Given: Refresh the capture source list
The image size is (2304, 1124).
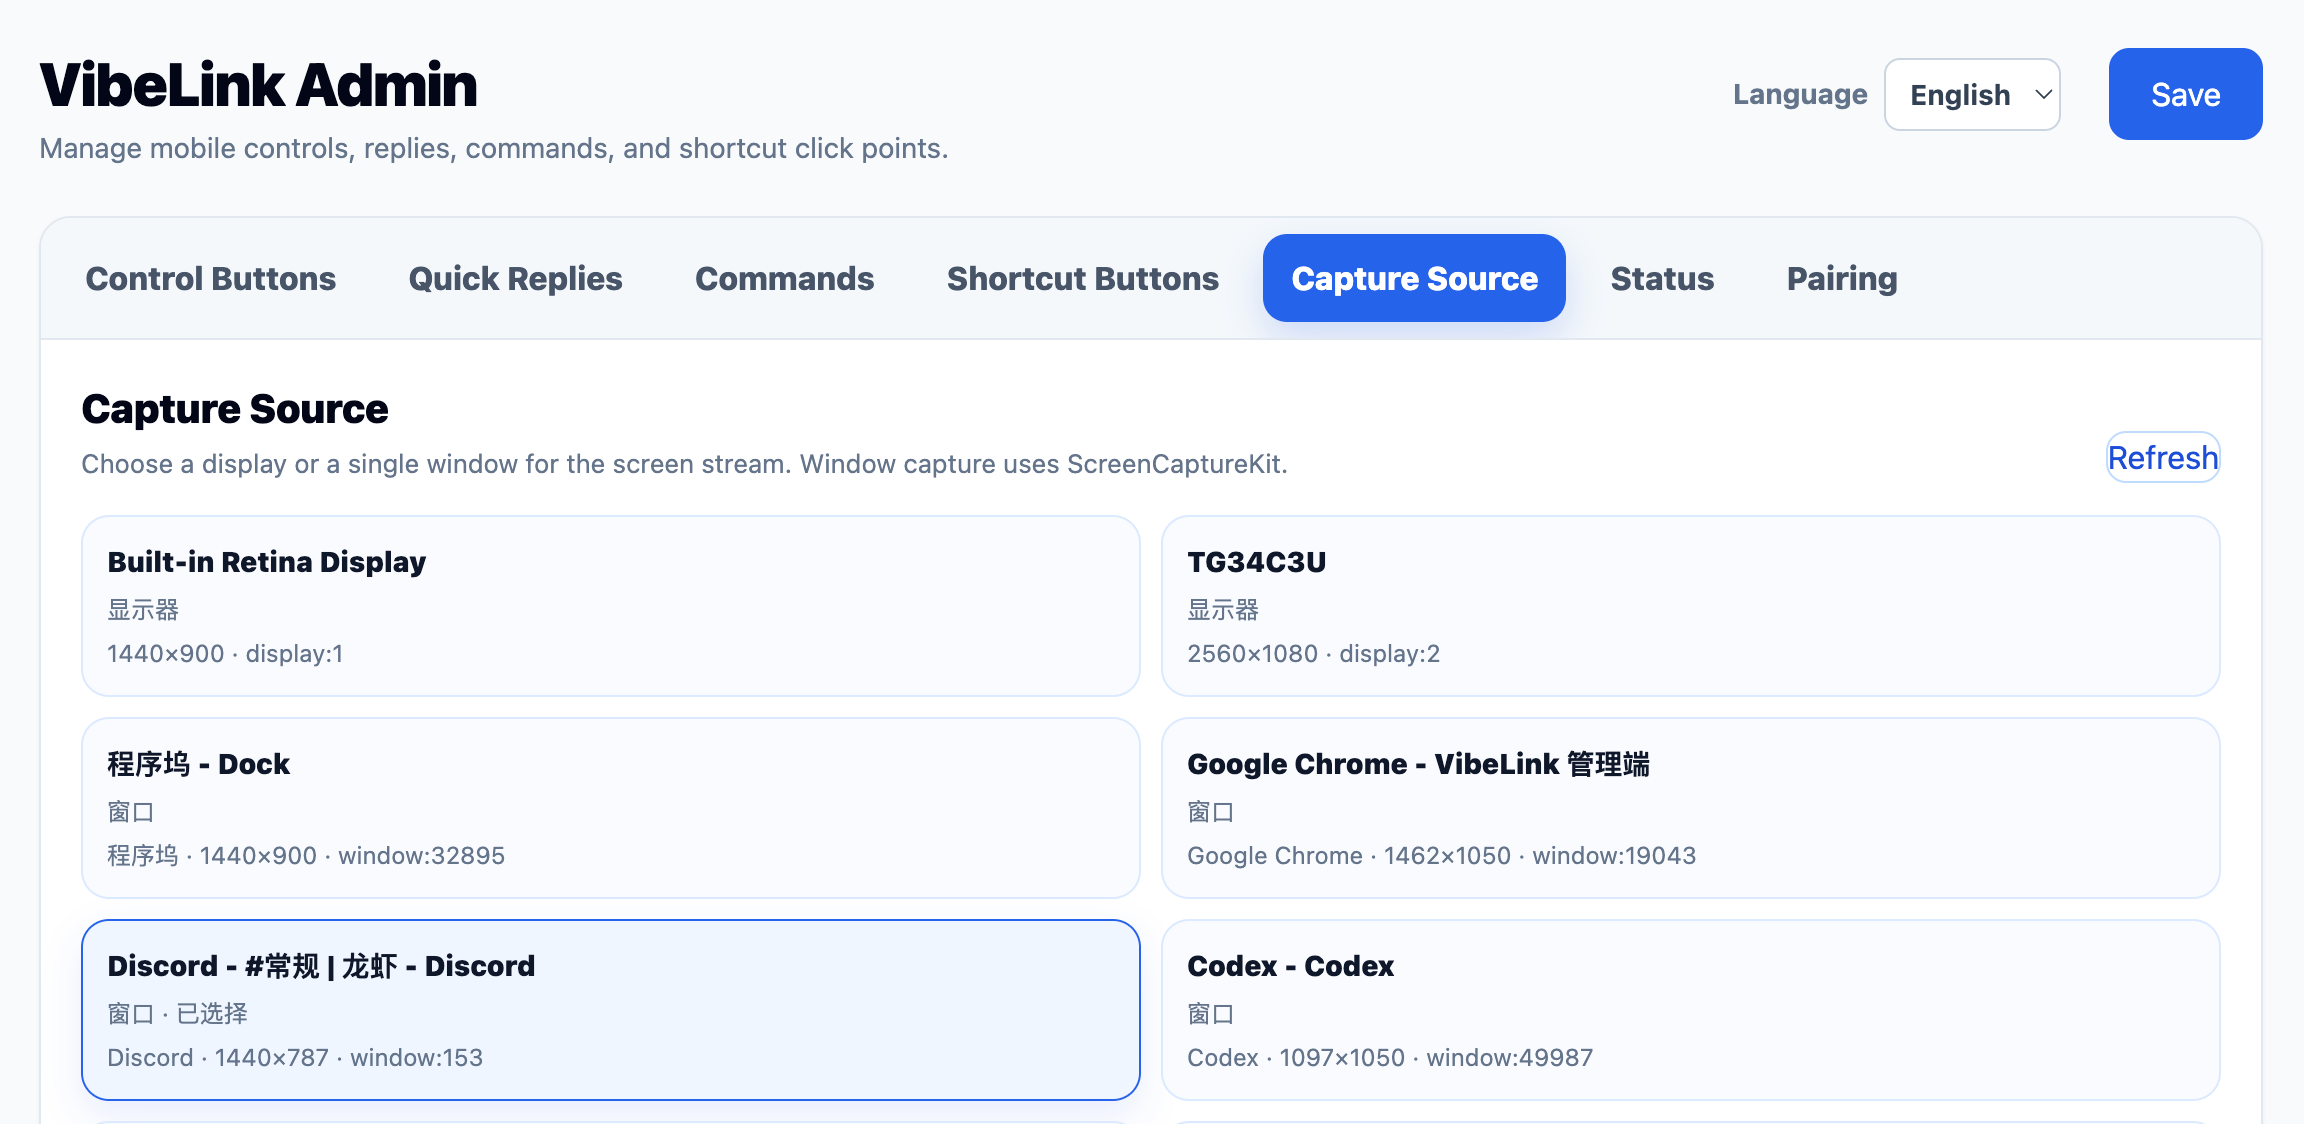Looking at the screenshot, I should pos(2162,457).
